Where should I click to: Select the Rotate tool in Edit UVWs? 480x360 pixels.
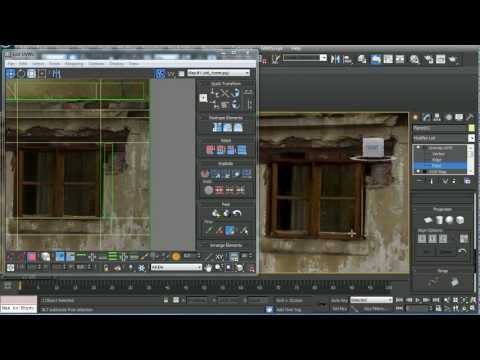(21, 74)
